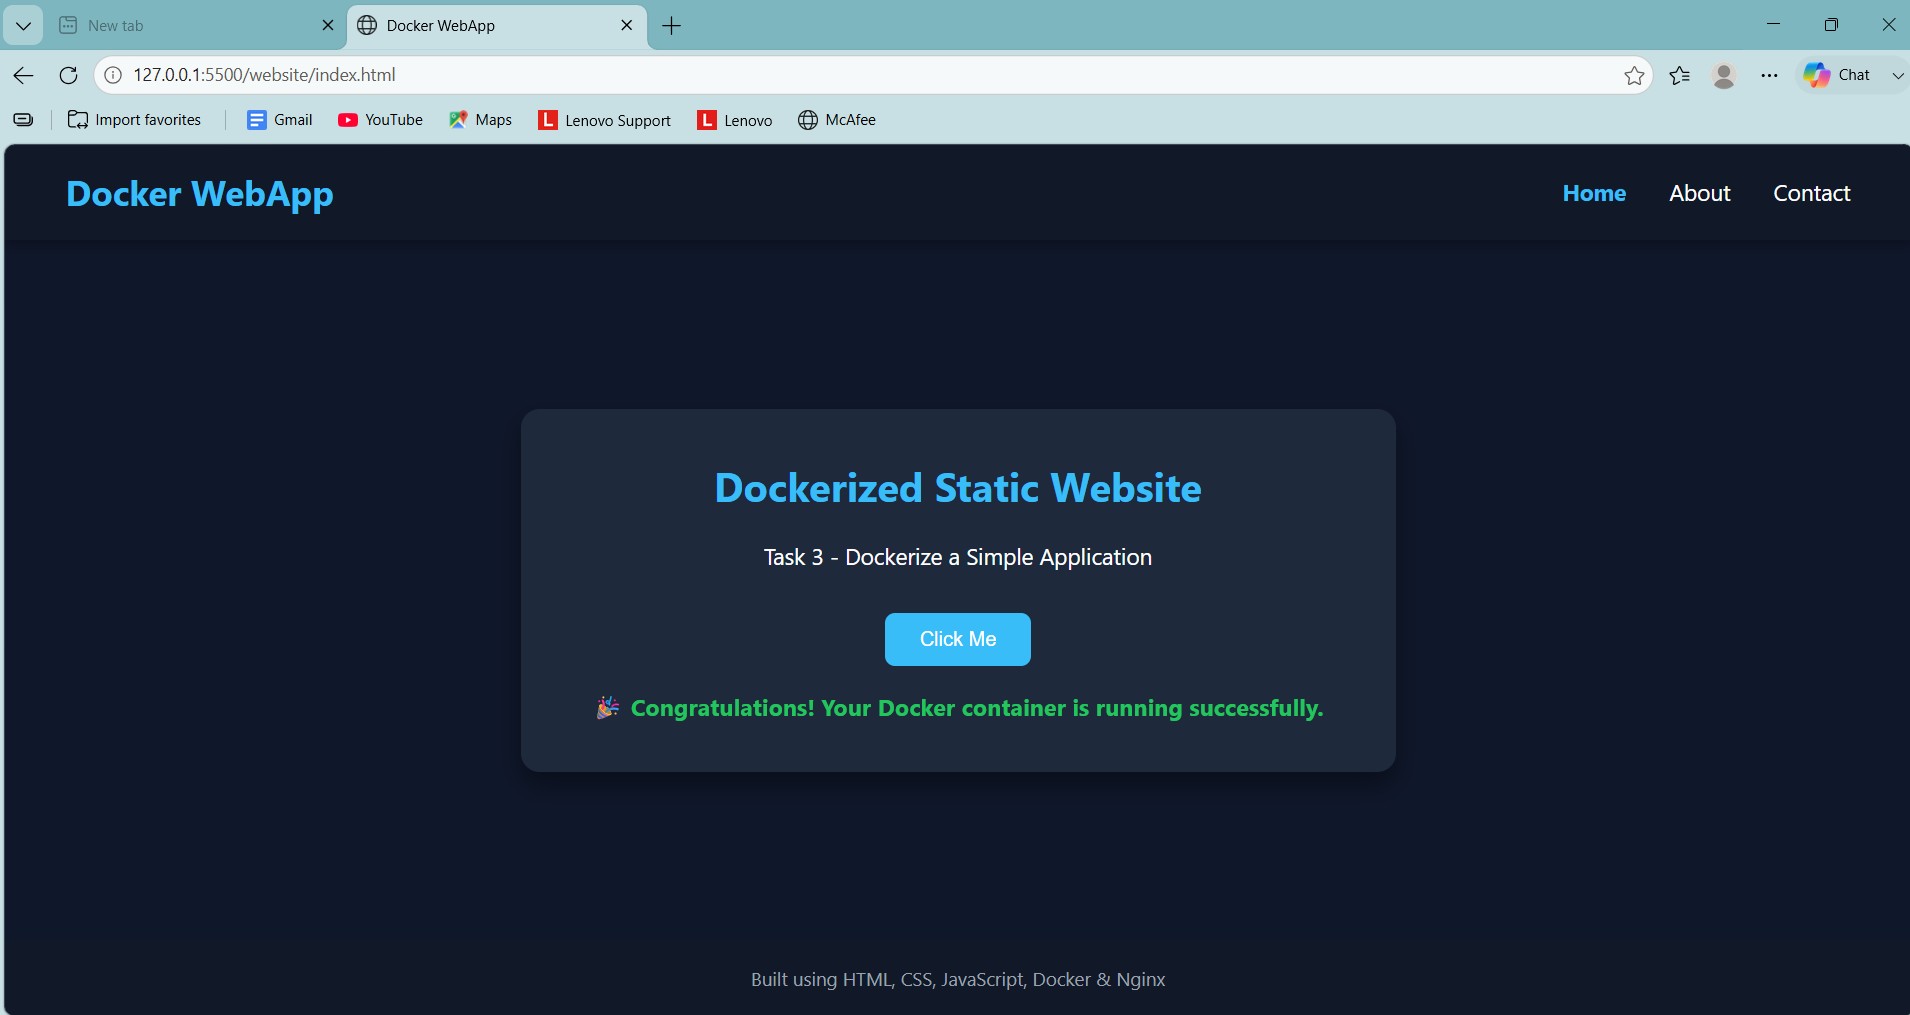
Task: Restore down the browser window
Action: (x=1831, y=25)
